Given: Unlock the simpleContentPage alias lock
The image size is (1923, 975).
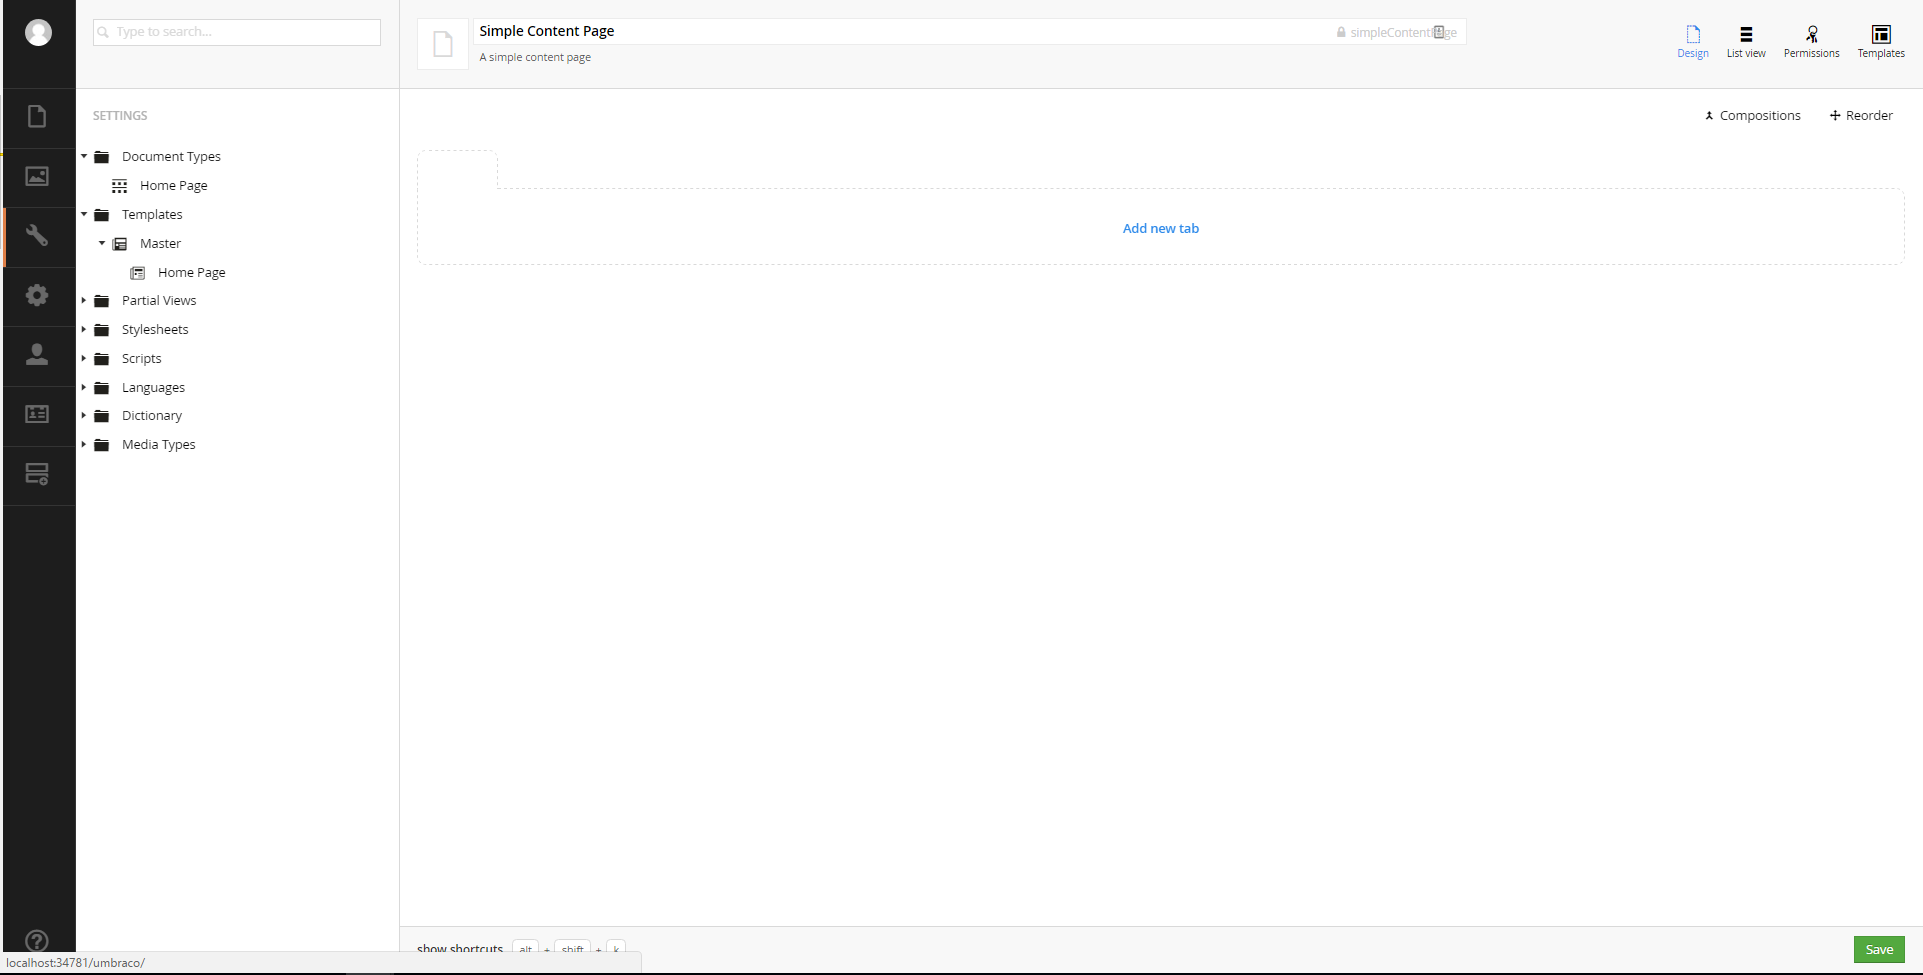Looking at the screenshot, I should [1341, 32].
